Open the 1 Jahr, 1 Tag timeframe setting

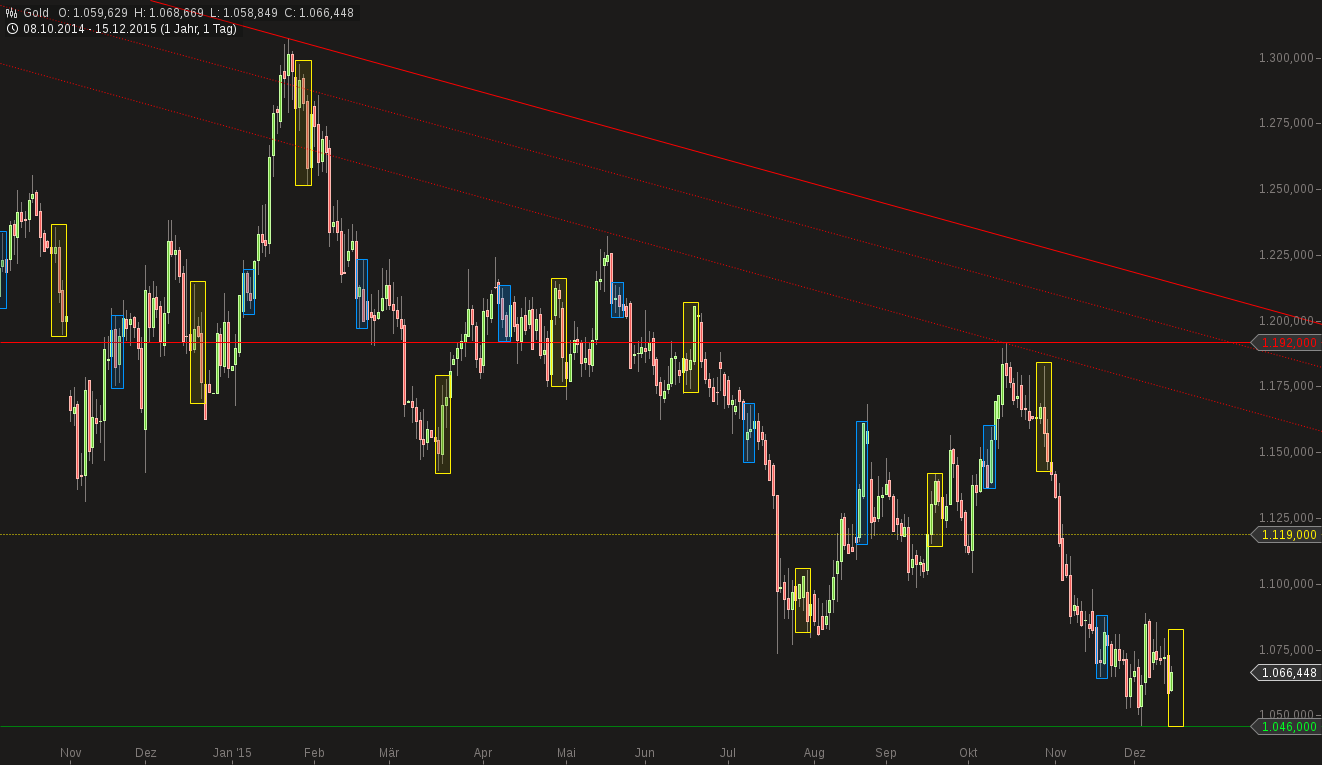tap(196, 29)
